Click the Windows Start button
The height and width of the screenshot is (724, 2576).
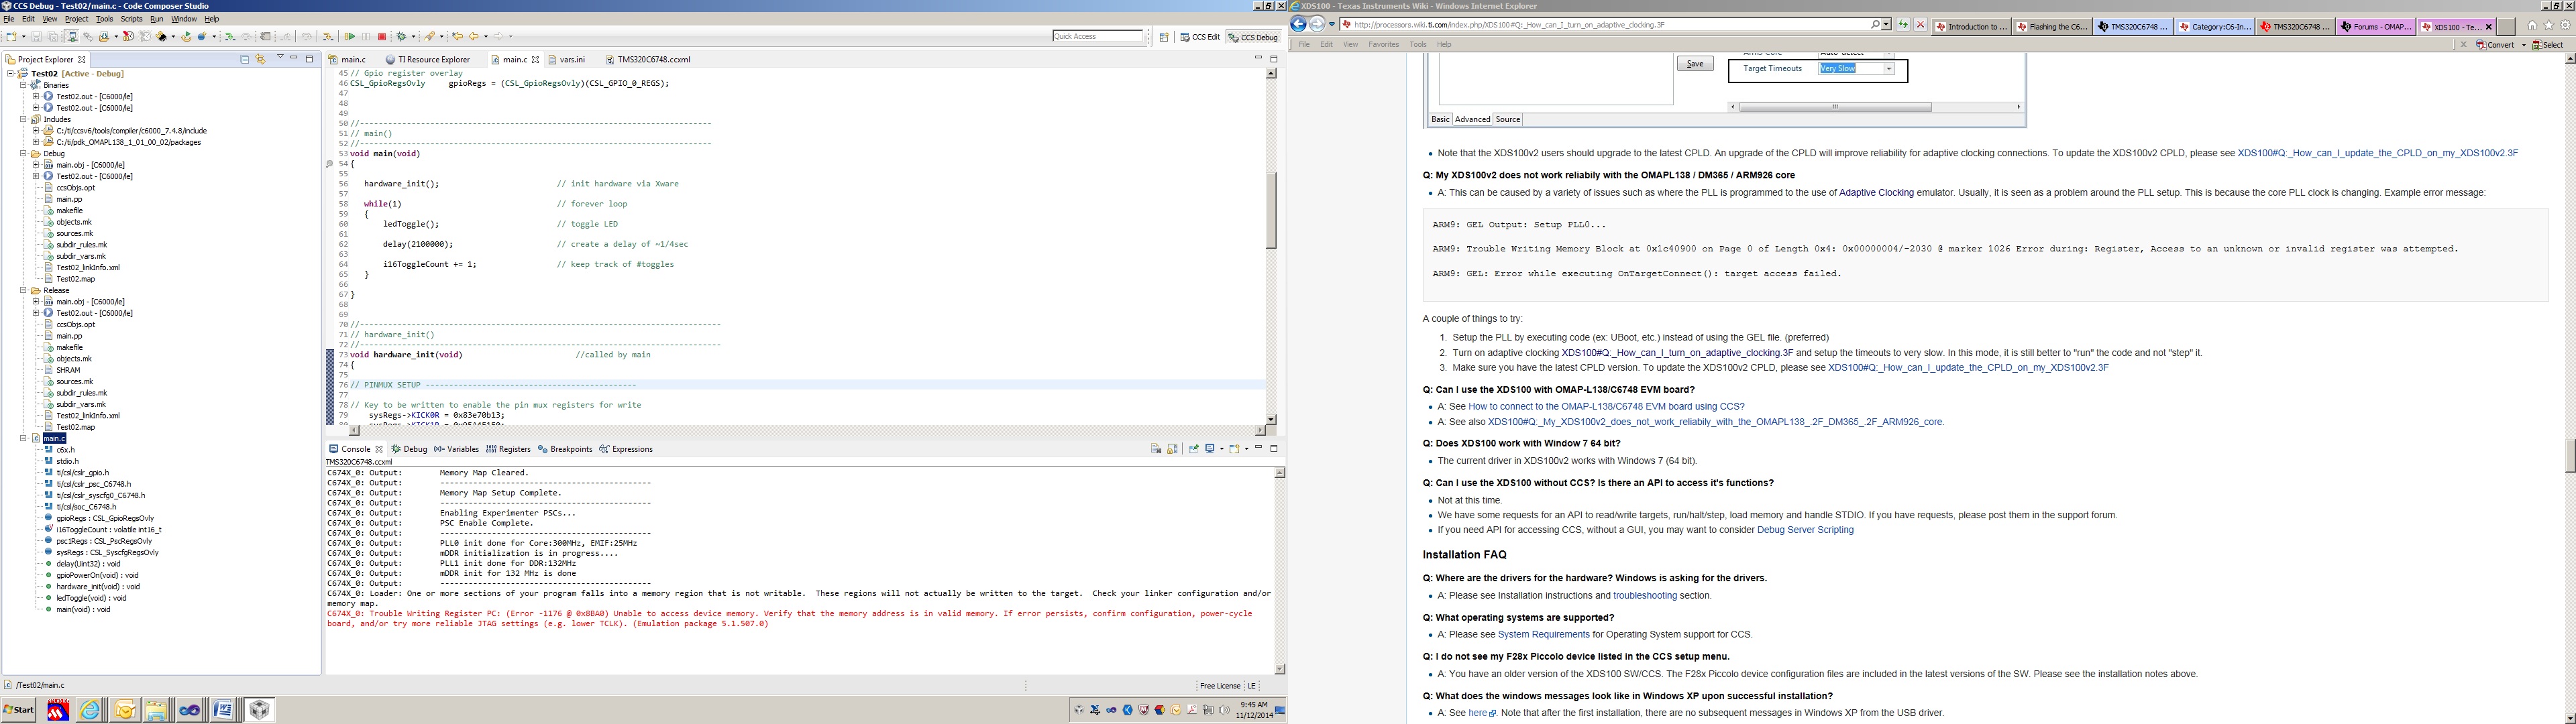tap(18, 710)
